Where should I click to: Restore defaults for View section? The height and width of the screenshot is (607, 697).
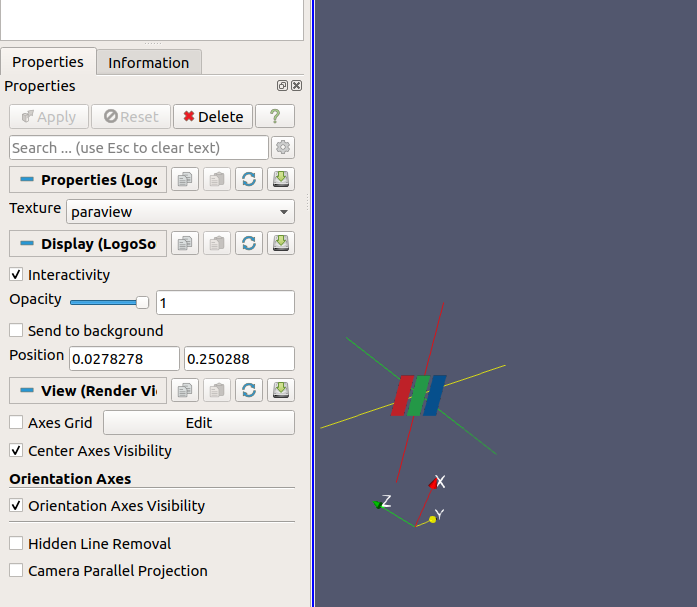(249, 390)
